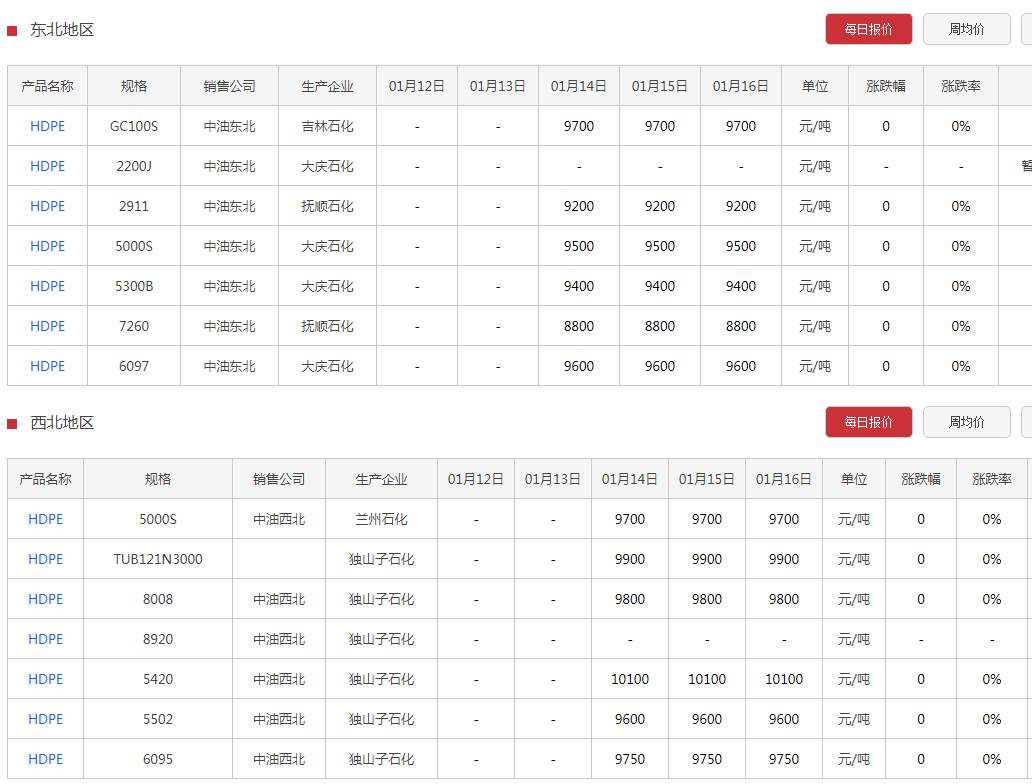Click 中油东北 in the GC100S row
This screenshot has height=784, width=1032.
[229, 126]
